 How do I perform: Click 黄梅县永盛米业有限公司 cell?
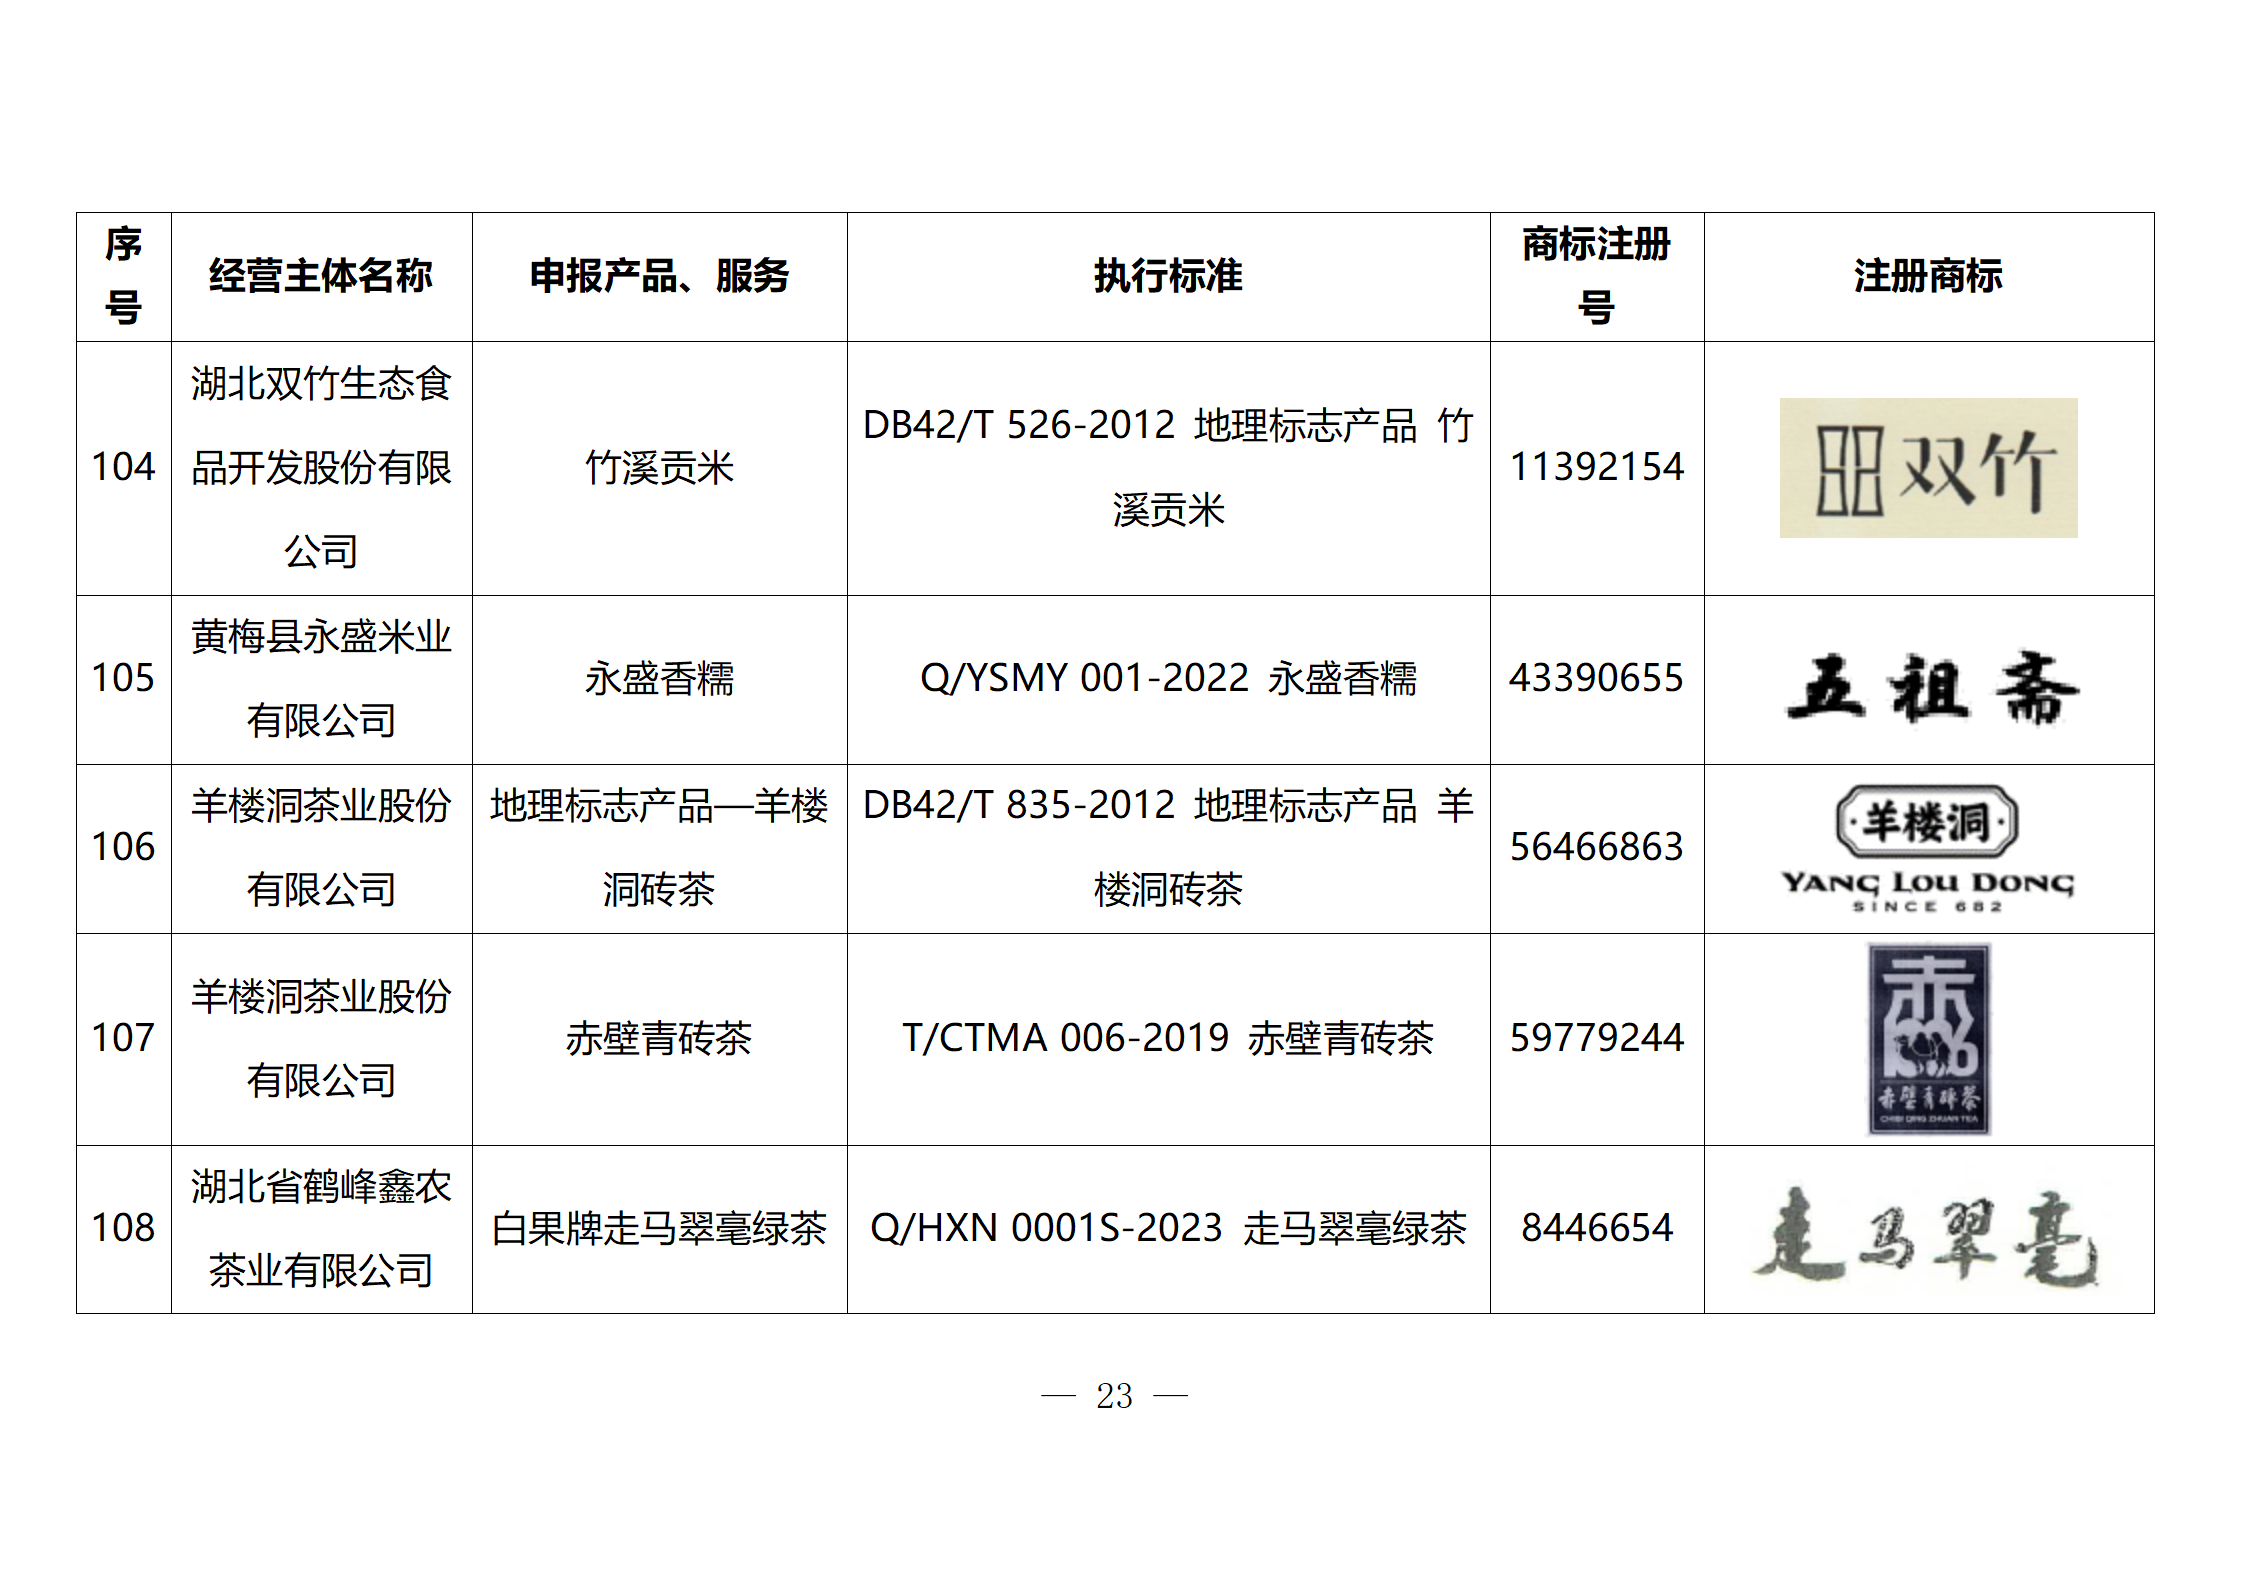tap(321, 679)
